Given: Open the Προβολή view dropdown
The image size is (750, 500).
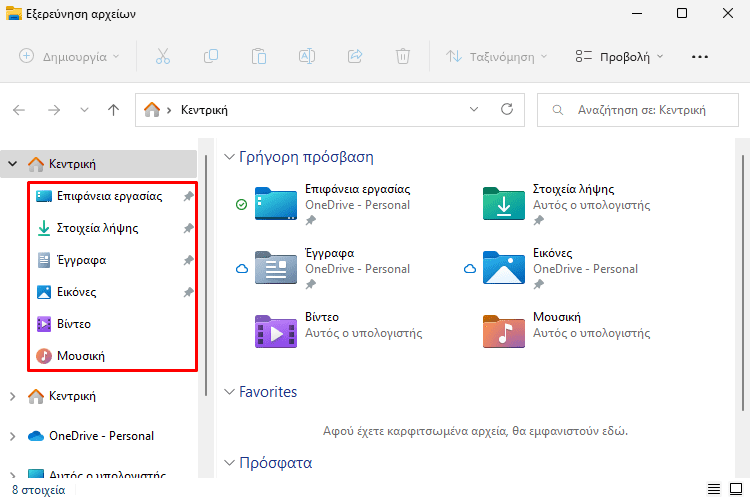Looking at the screenshot, I should (x=619, y=56).
